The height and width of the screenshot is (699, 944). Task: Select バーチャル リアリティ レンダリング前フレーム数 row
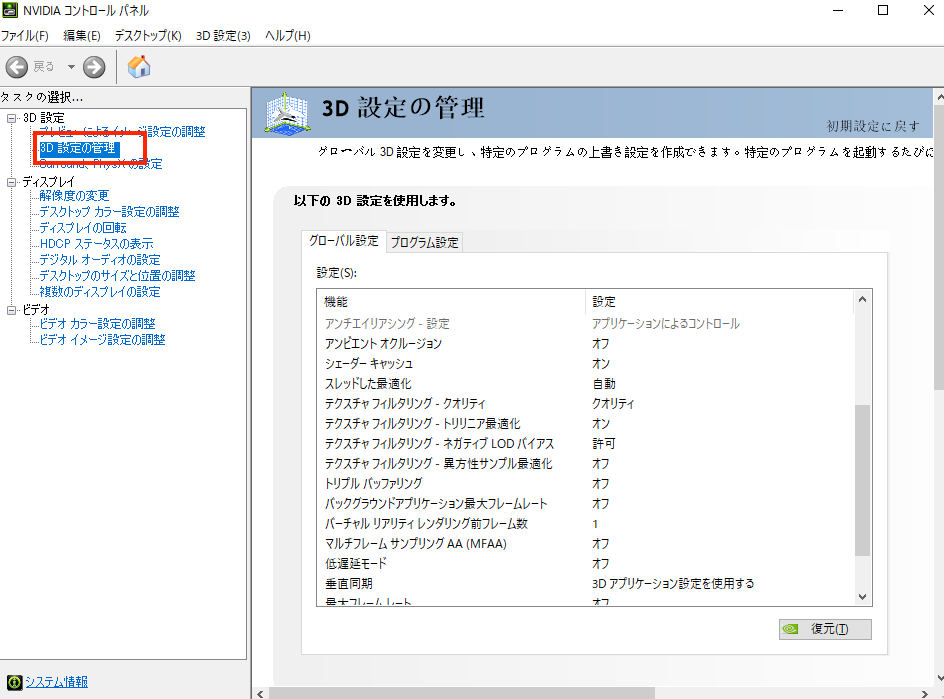click(x=585, y=524)
